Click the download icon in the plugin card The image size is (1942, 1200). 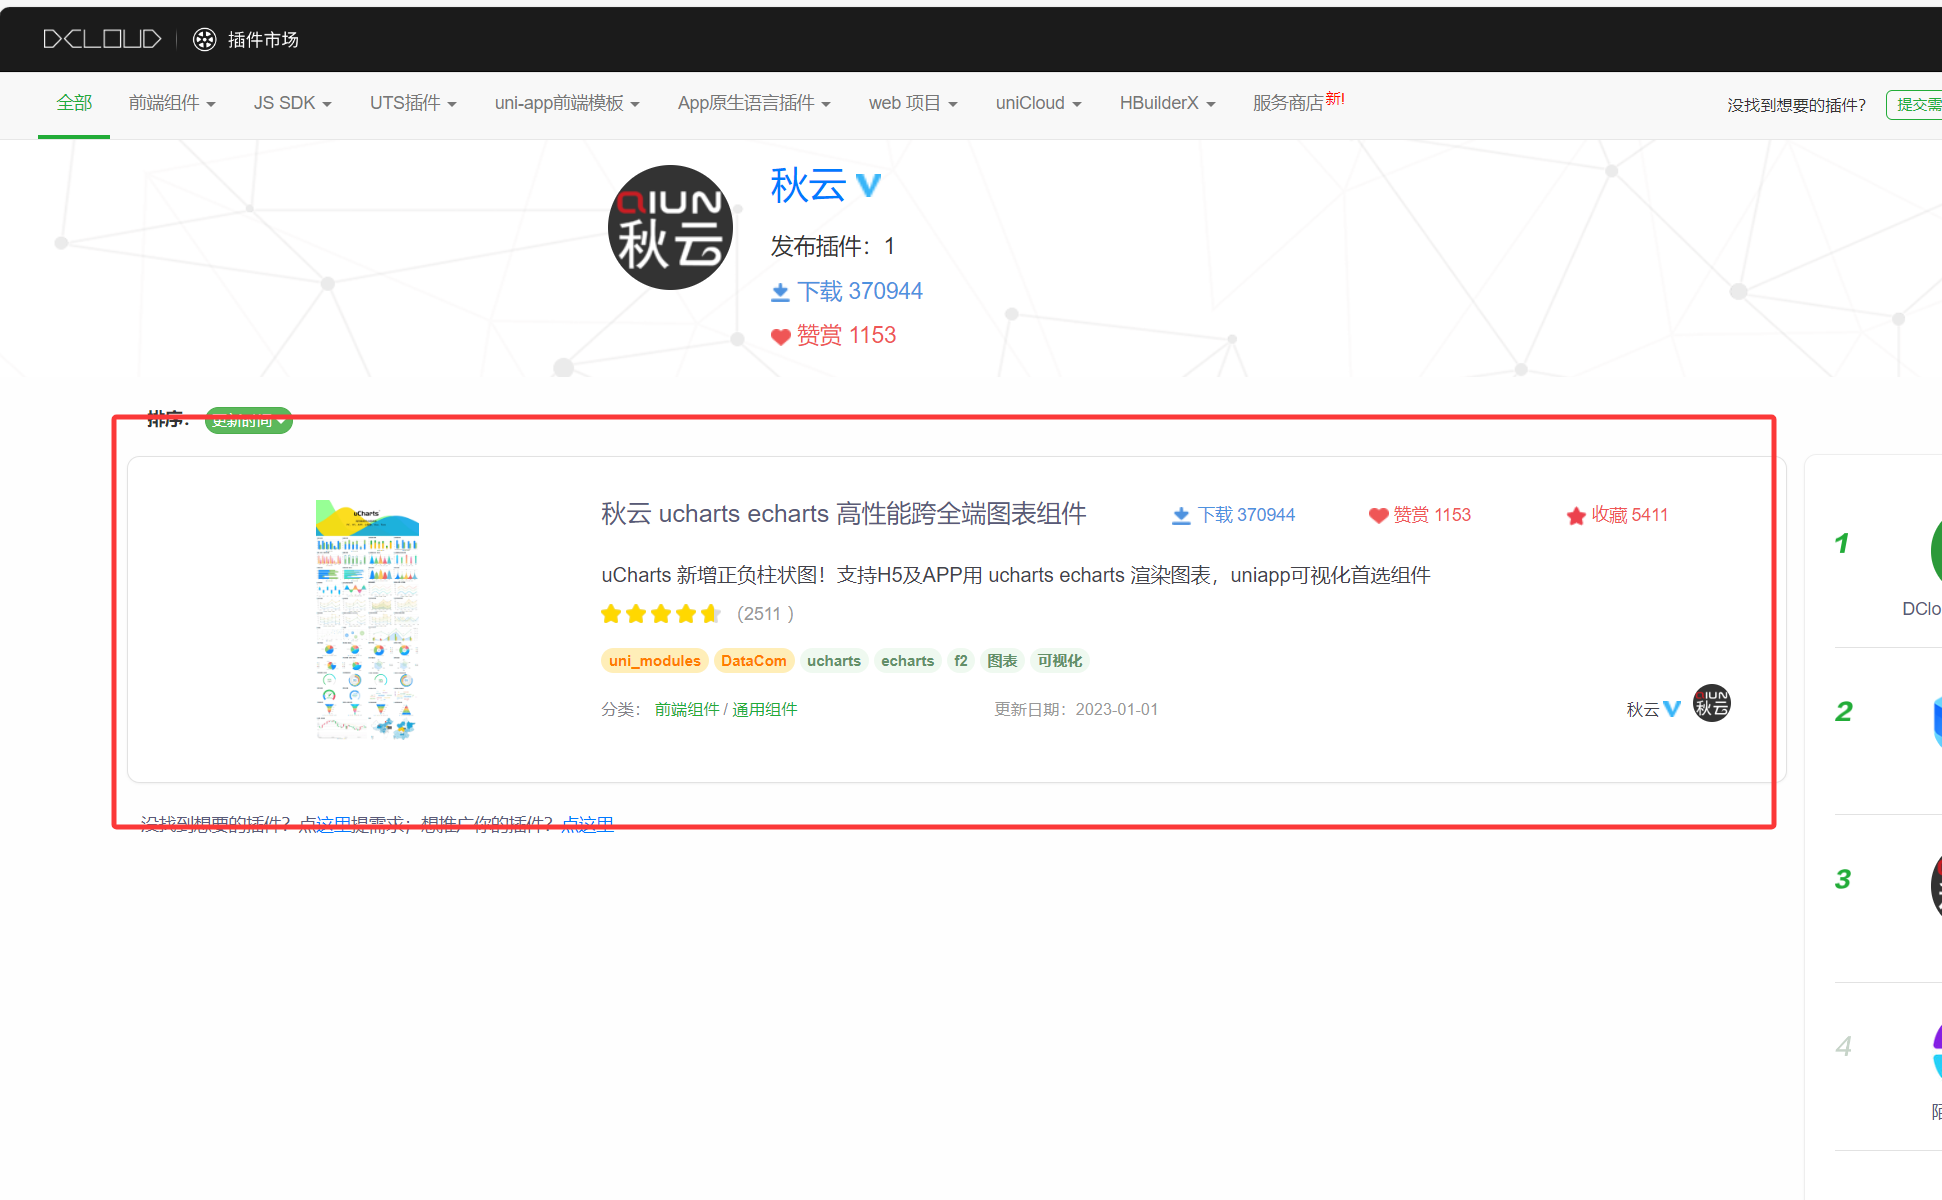click(1181, 515)
